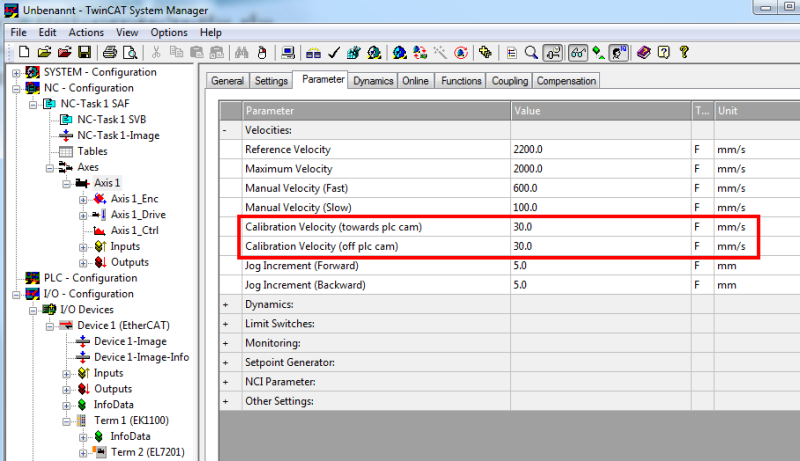Click Jog Increment (Forward) value 5.0
This screenshot has height=461, width=800.
coord(520,266)
